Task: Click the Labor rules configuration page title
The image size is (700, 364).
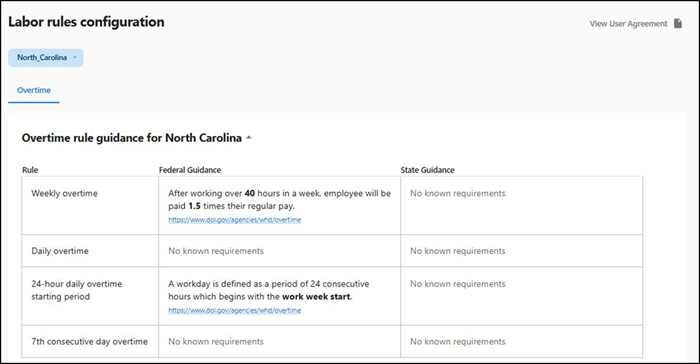Action: pos(86,22)
